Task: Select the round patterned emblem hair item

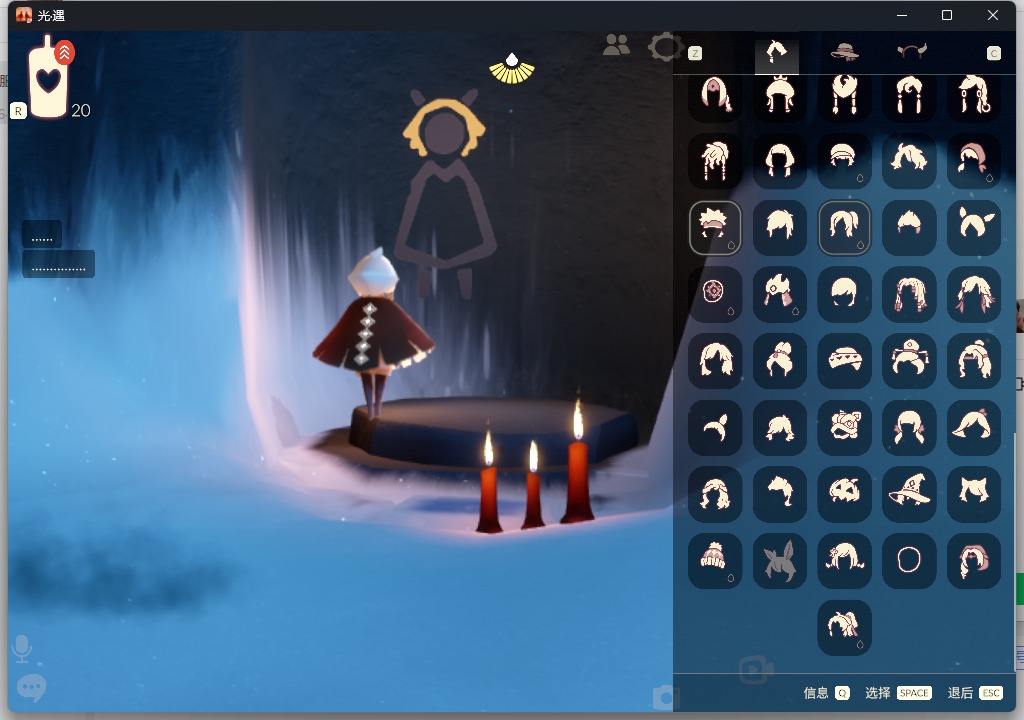Action: point(715,293)
